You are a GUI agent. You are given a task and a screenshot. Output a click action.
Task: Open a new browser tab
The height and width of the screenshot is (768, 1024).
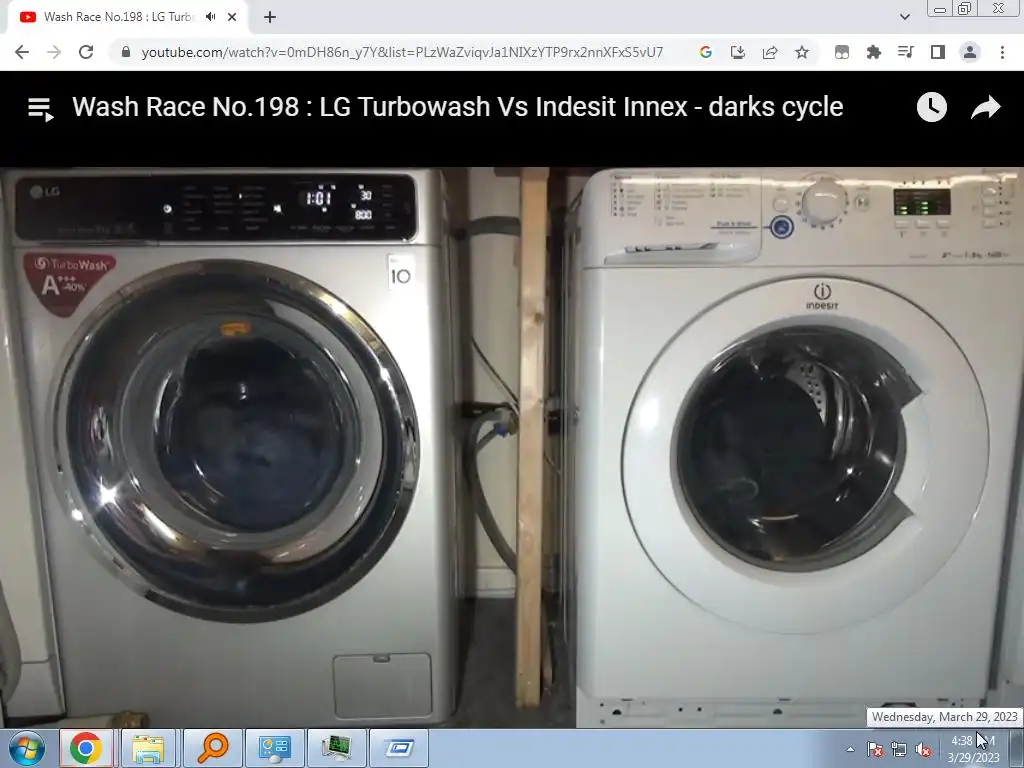pyautogui.click(x=270, y=17)
